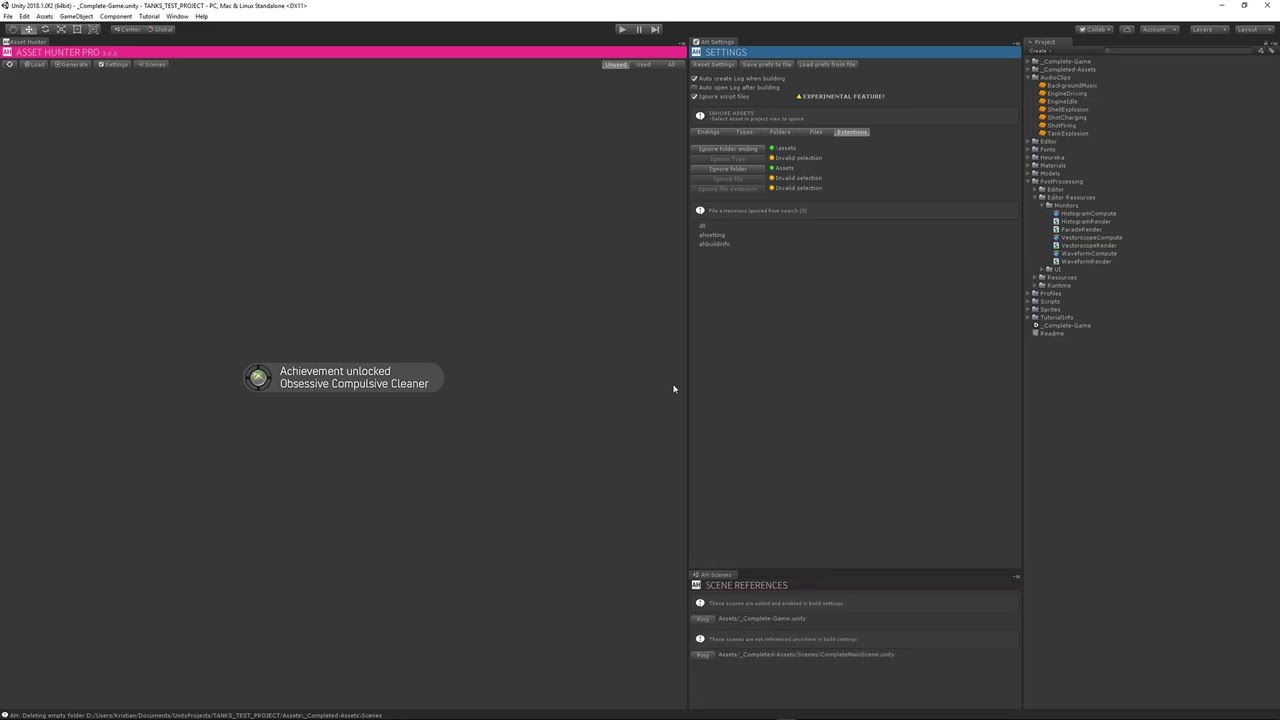Open the GameObject menu
Viewport: 1280px width, 720px height.
click(x=77, y=17)
